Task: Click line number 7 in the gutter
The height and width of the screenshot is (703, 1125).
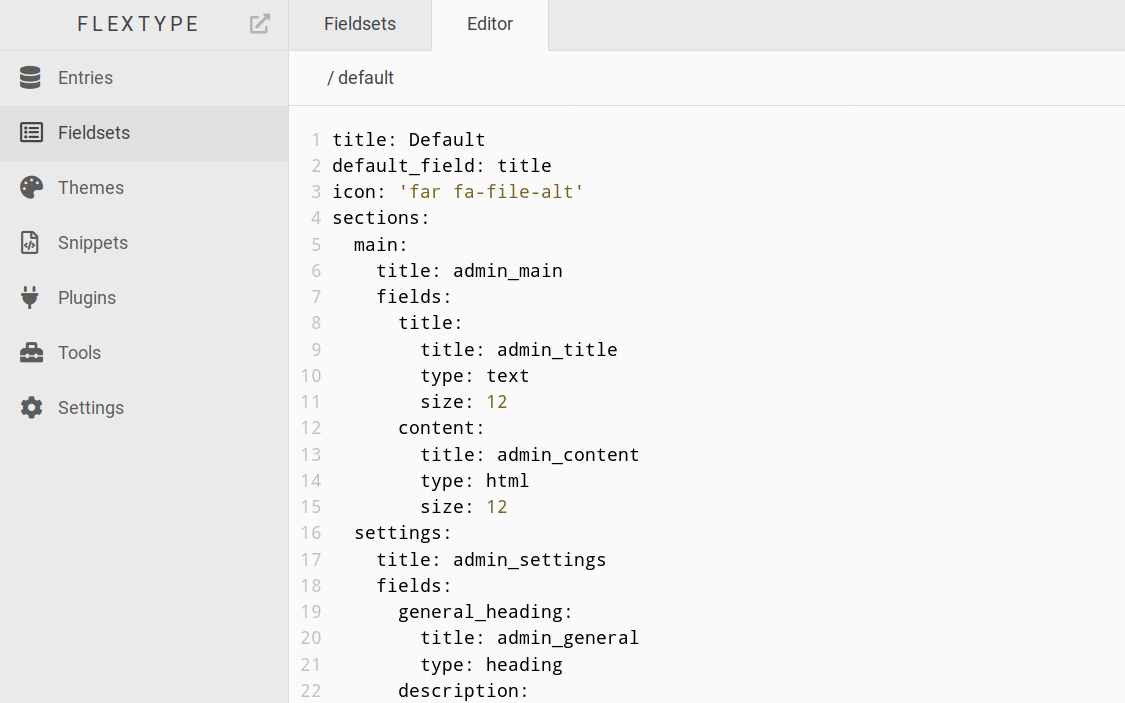Action: pos(316,297)
